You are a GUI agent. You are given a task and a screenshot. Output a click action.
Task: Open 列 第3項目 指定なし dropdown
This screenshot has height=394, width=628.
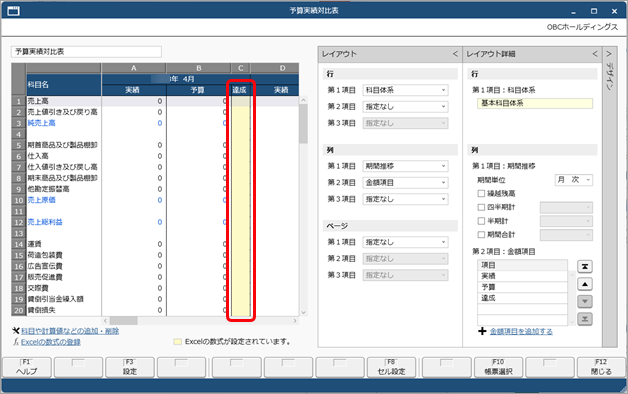405,199
